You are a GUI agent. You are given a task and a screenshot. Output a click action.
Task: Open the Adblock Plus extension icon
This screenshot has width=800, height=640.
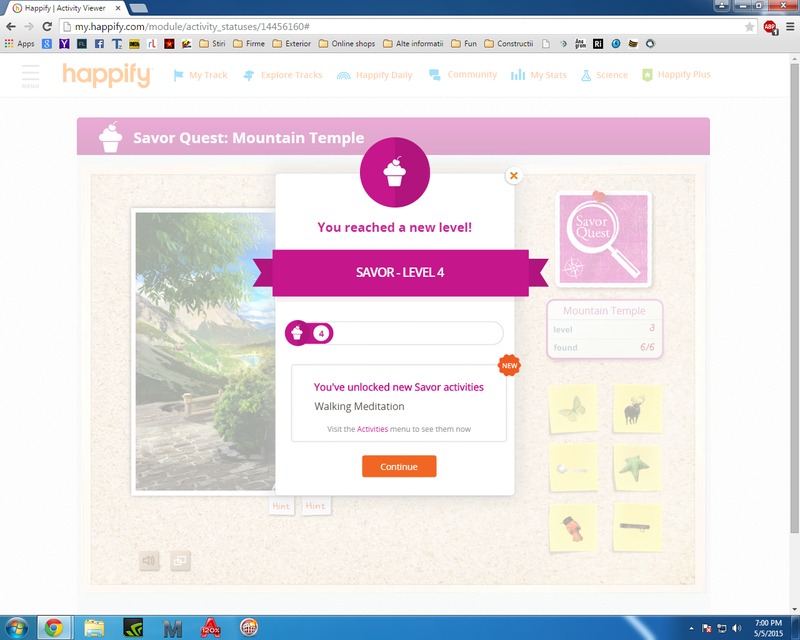tap(770, 27)
